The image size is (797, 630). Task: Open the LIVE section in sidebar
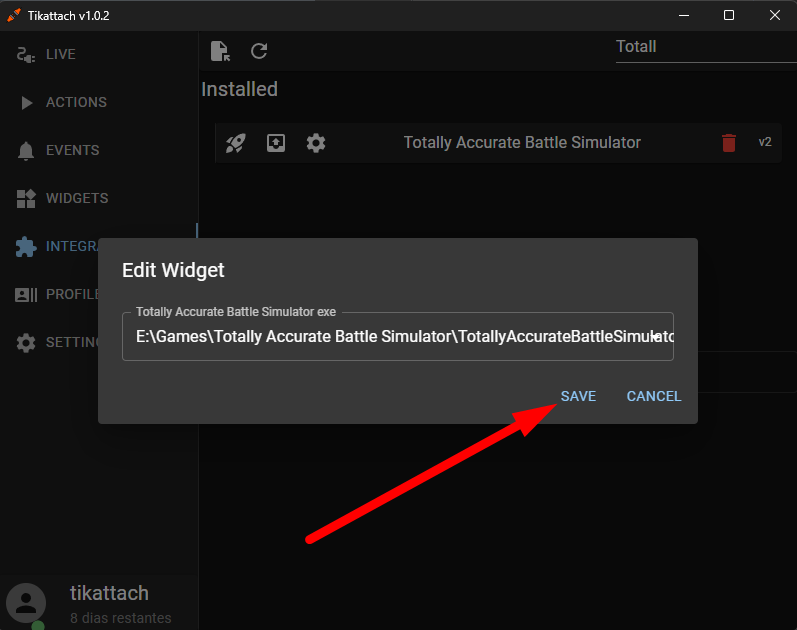coord(60,54)
